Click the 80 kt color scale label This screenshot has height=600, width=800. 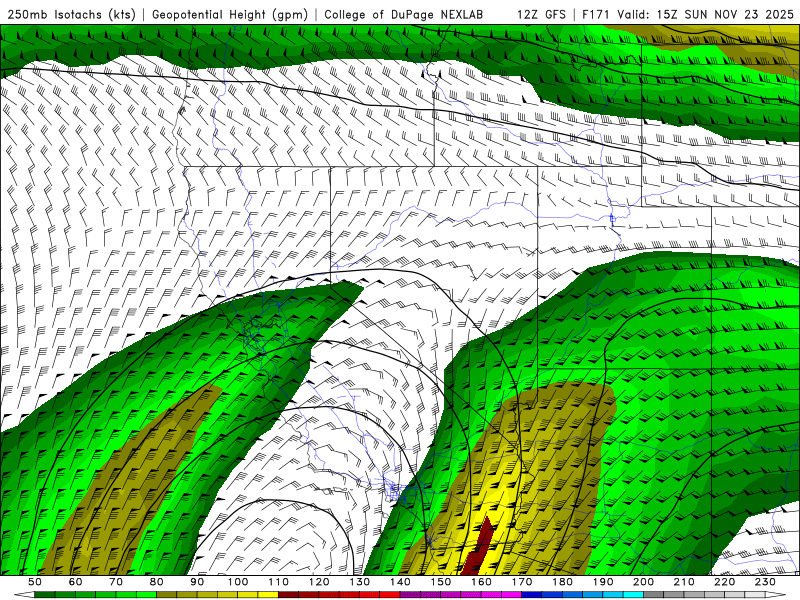pyautogui.click(x=157, y=582)
